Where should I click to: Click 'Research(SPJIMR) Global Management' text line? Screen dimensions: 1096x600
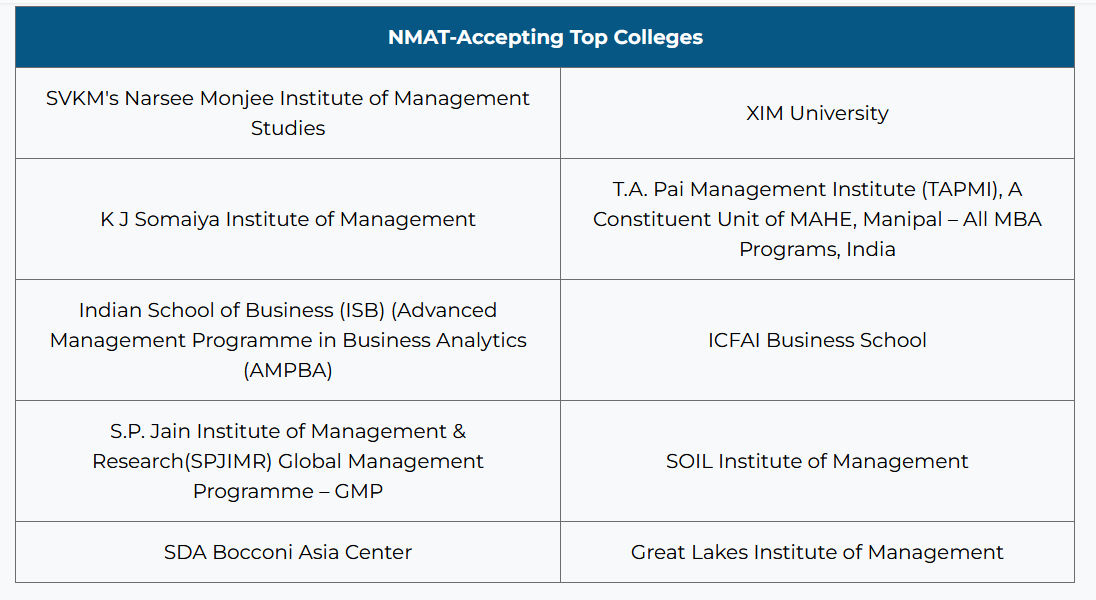point(288,461)
